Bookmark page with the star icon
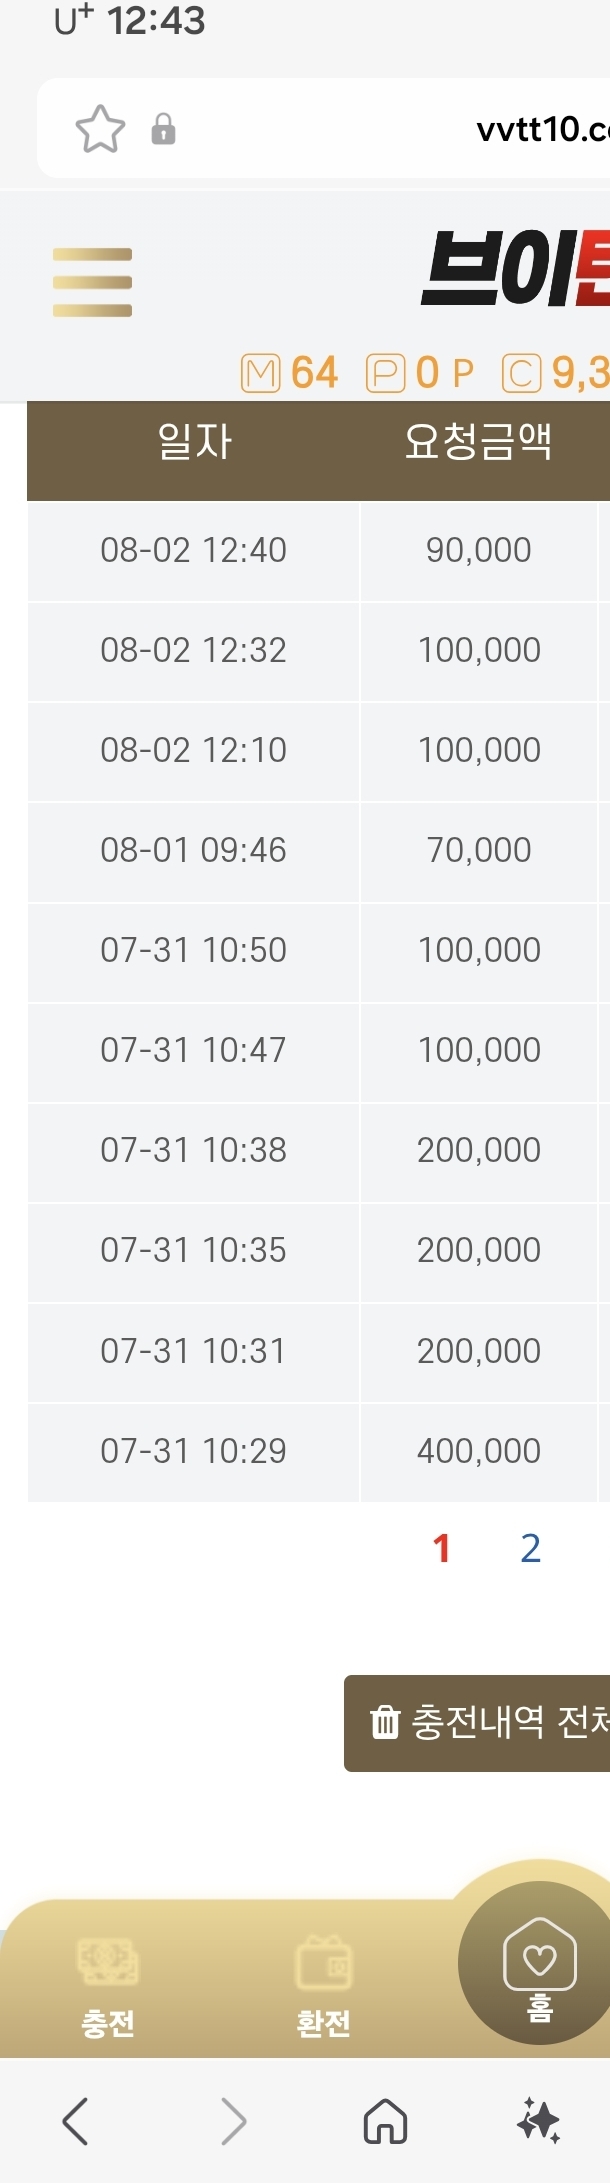Viewport: 610px width, 2183px height. click(100, 129)
